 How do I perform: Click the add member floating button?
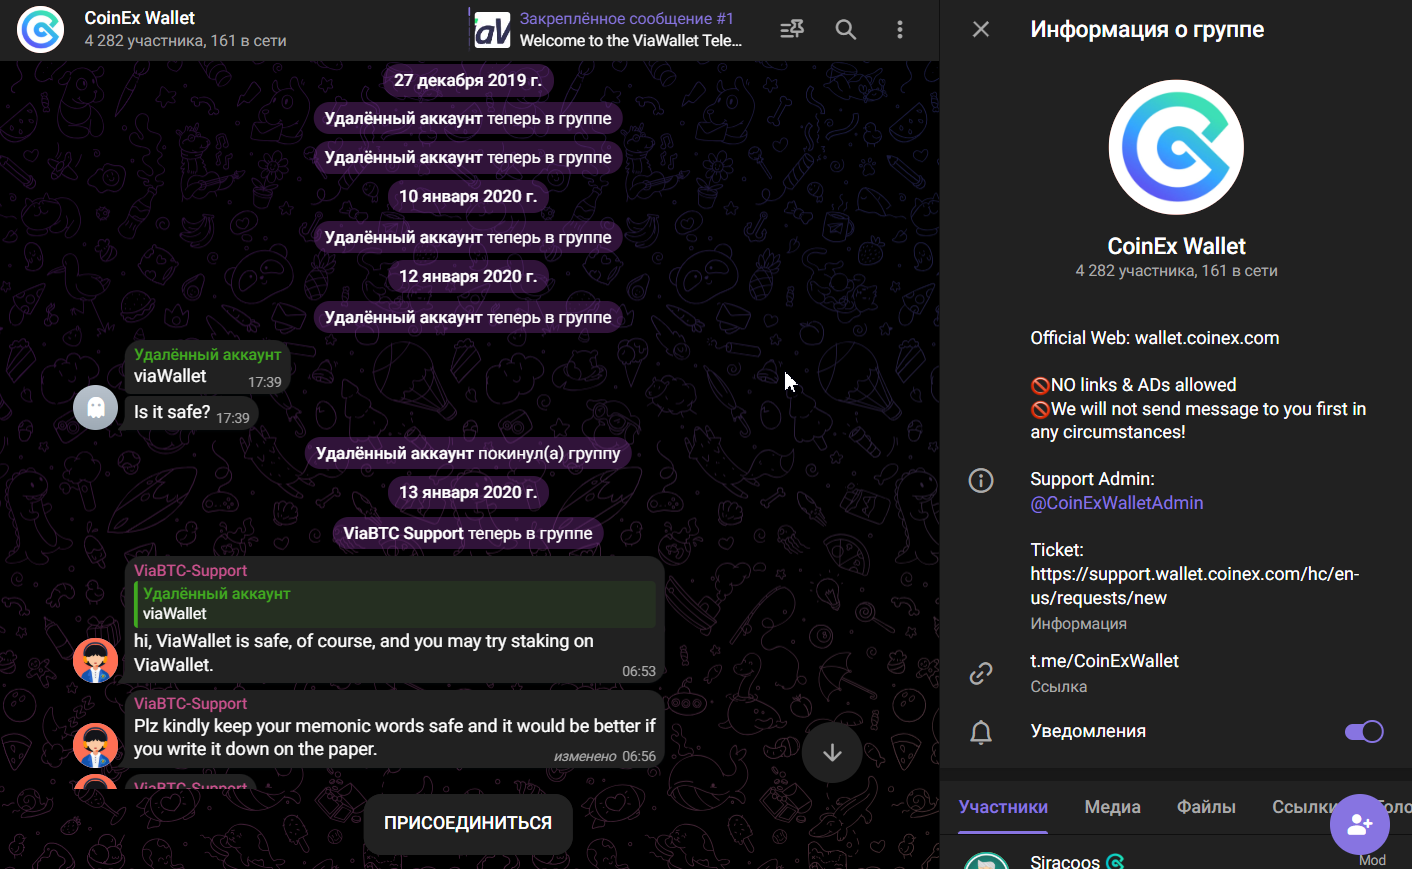(1360, 824)
